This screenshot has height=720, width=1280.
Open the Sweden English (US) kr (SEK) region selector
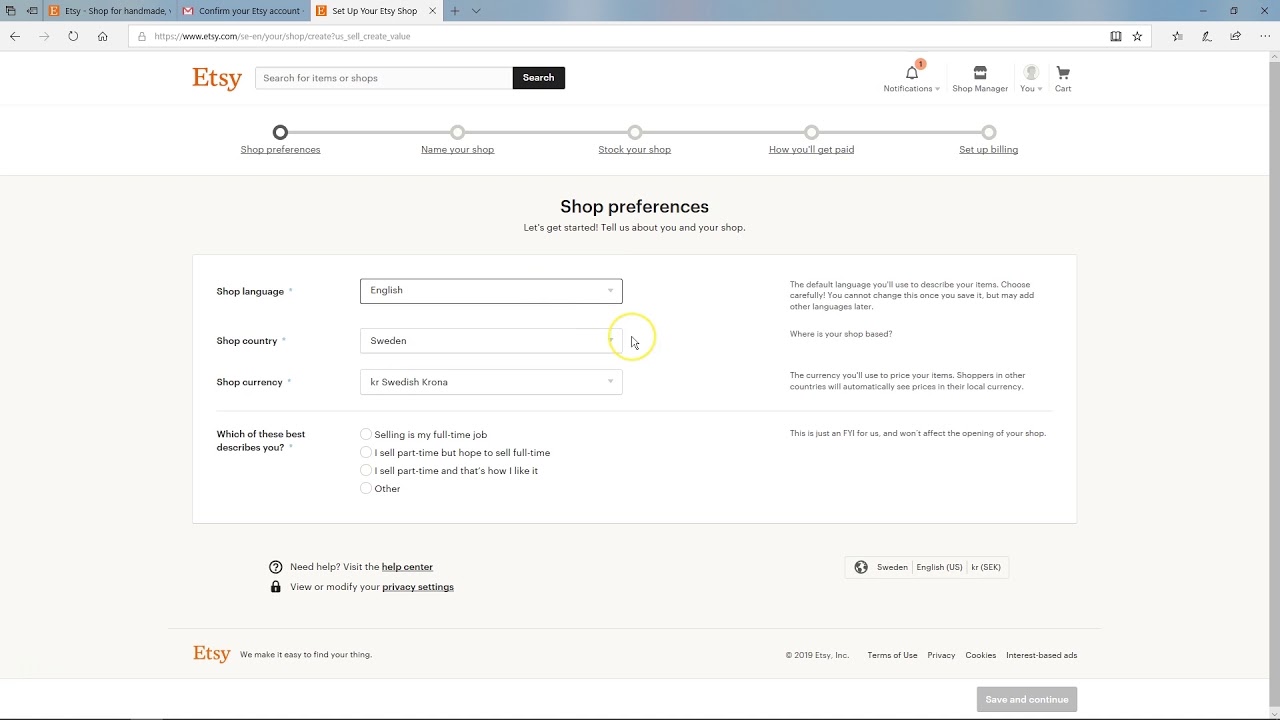click(927, 567)
